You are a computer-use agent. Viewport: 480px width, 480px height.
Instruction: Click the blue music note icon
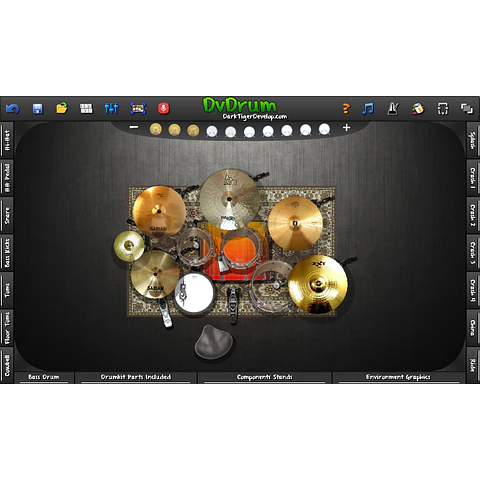click(368, 108)
